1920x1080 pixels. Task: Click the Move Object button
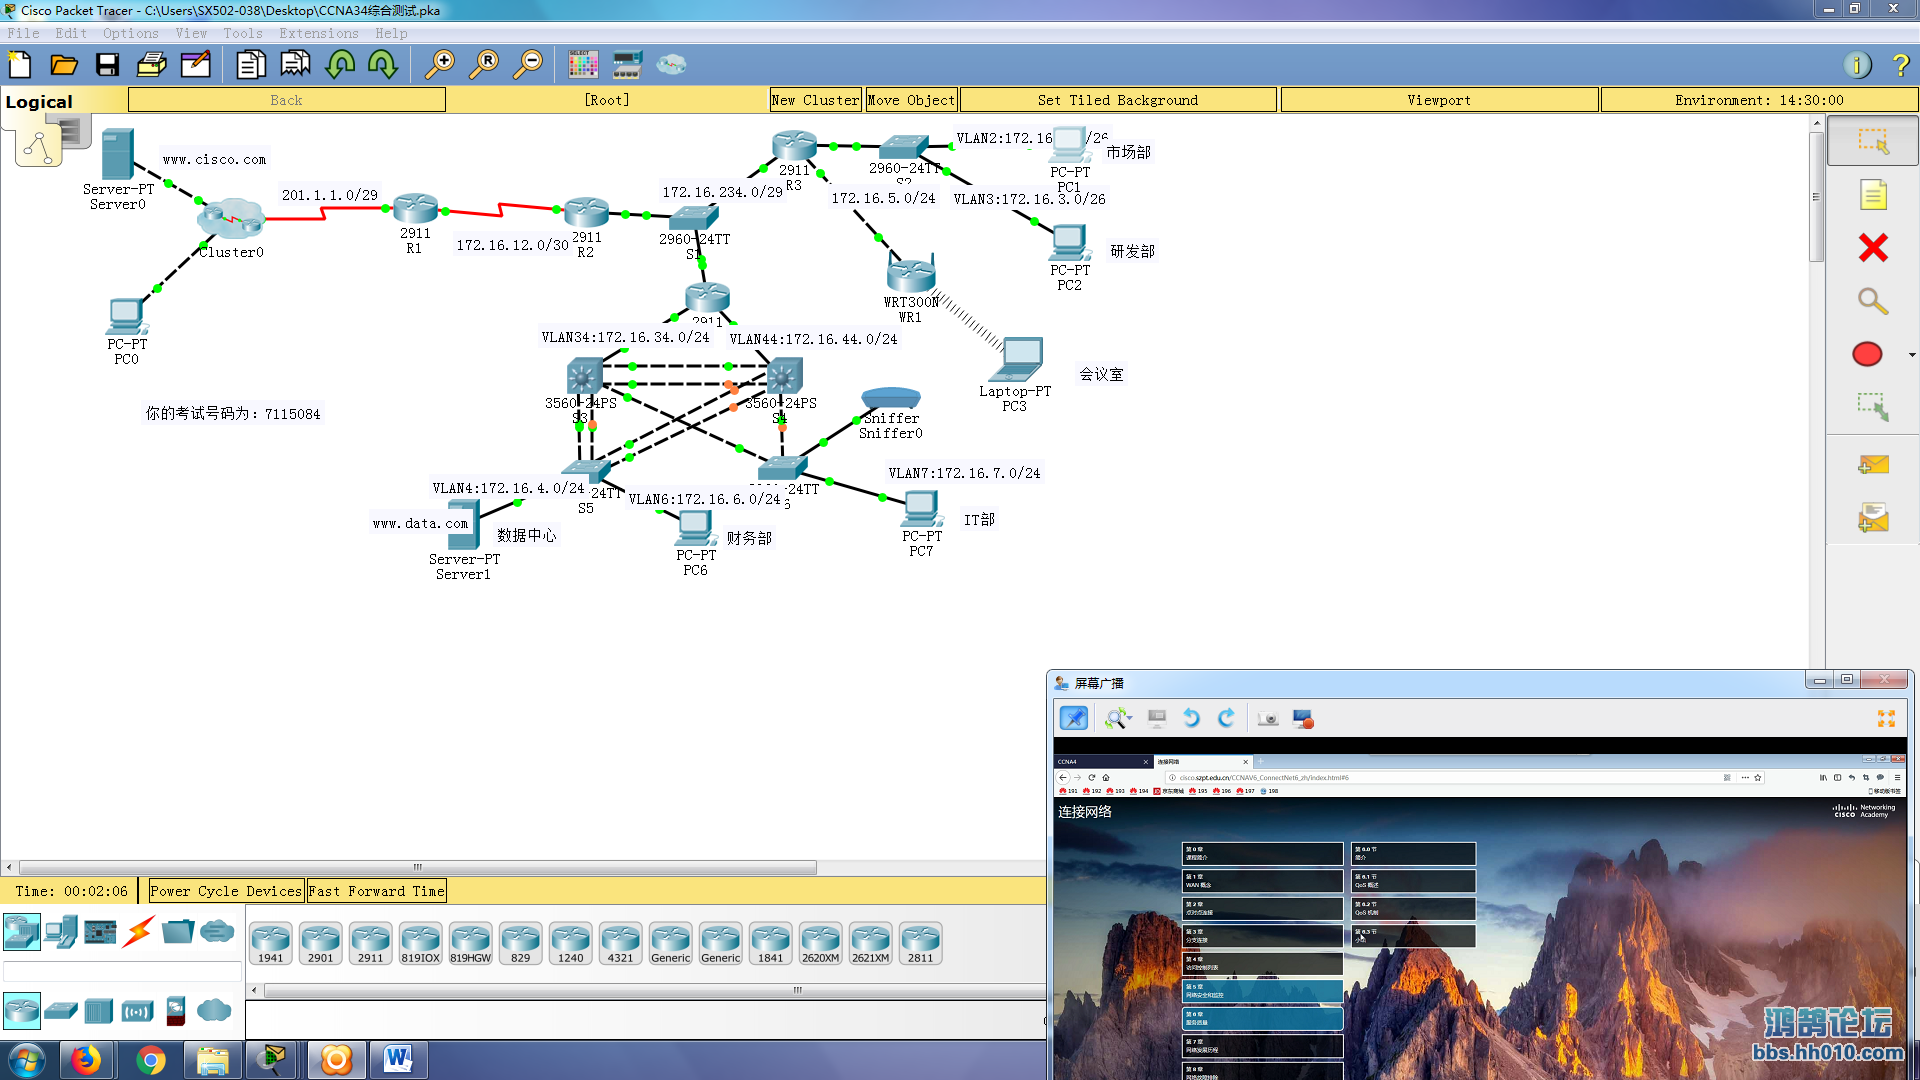(x=911, y=100)
